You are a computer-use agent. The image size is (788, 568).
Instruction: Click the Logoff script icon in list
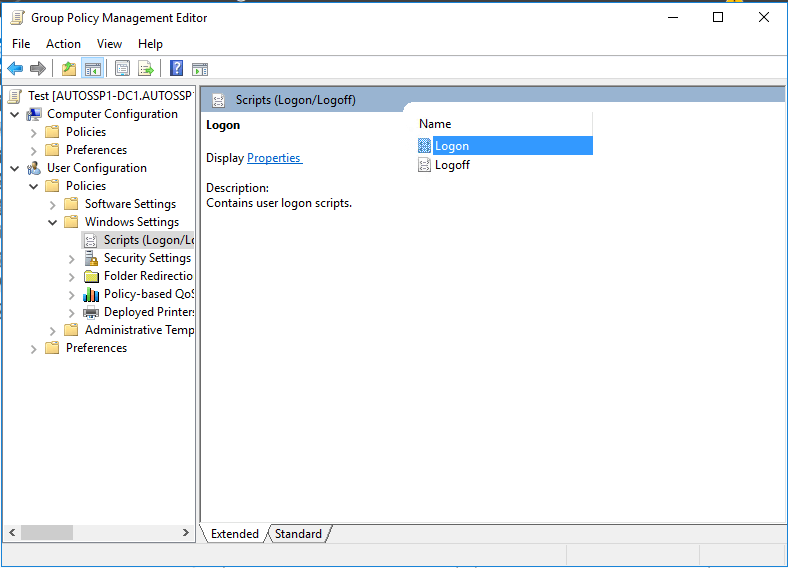pos(424,165)
